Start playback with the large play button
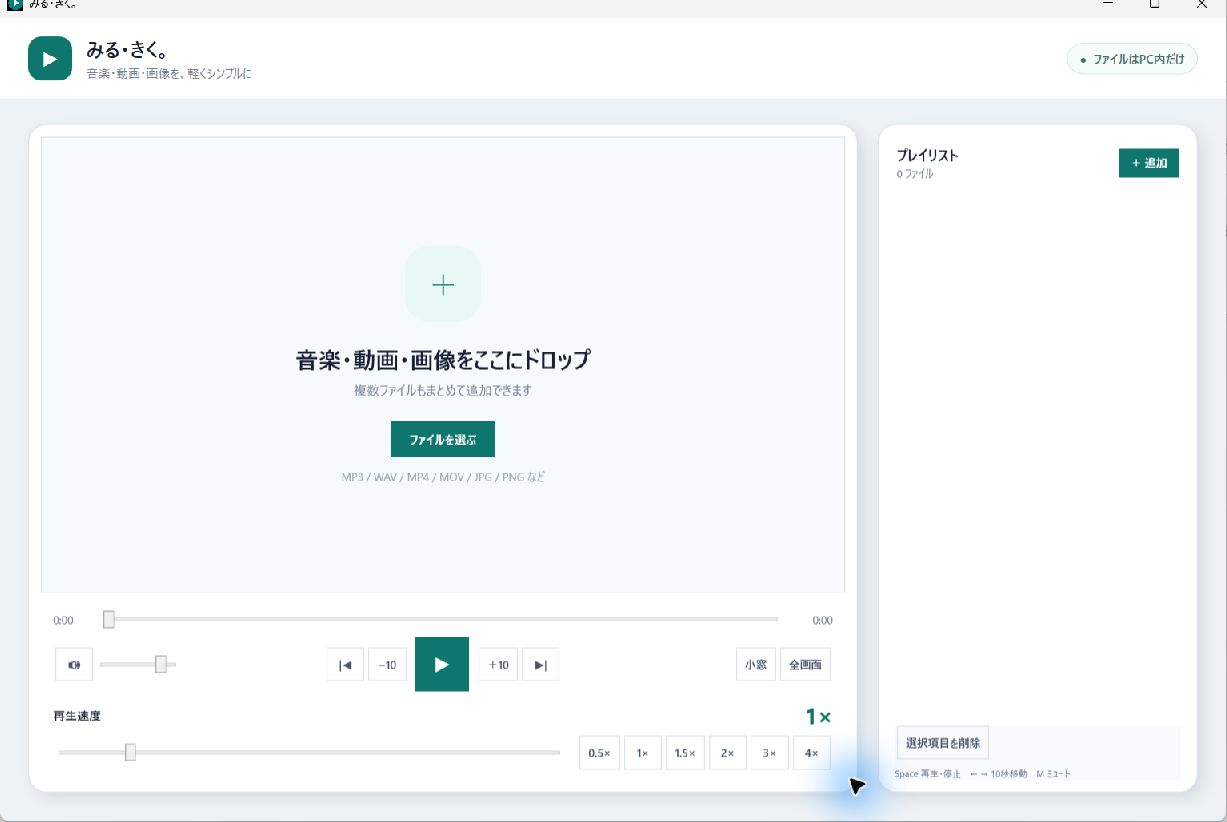 pos(442,664)
